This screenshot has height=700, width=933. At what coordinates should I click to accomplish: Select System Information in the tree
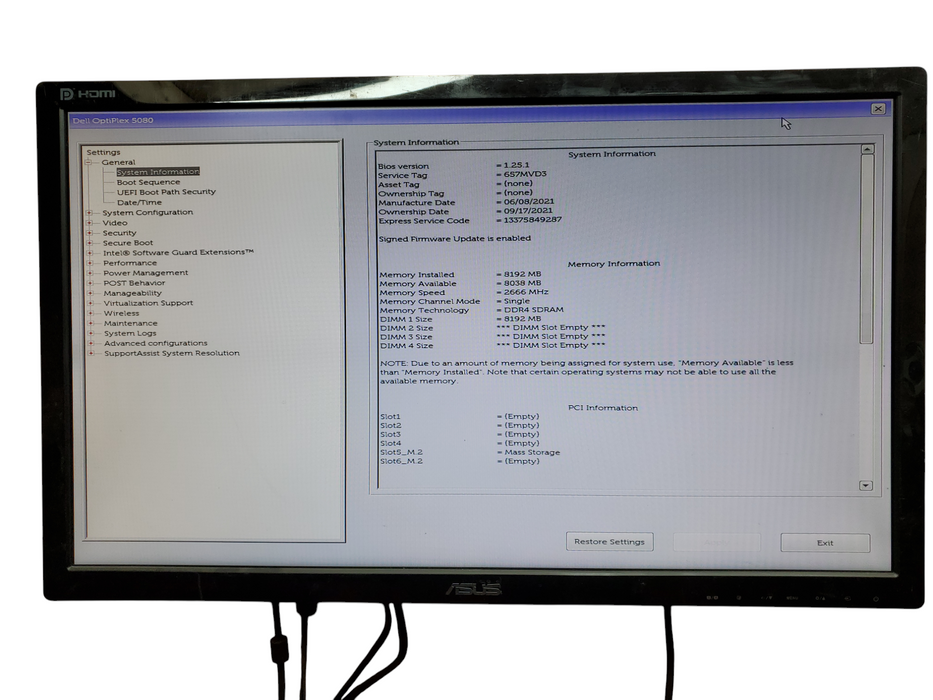158,171
